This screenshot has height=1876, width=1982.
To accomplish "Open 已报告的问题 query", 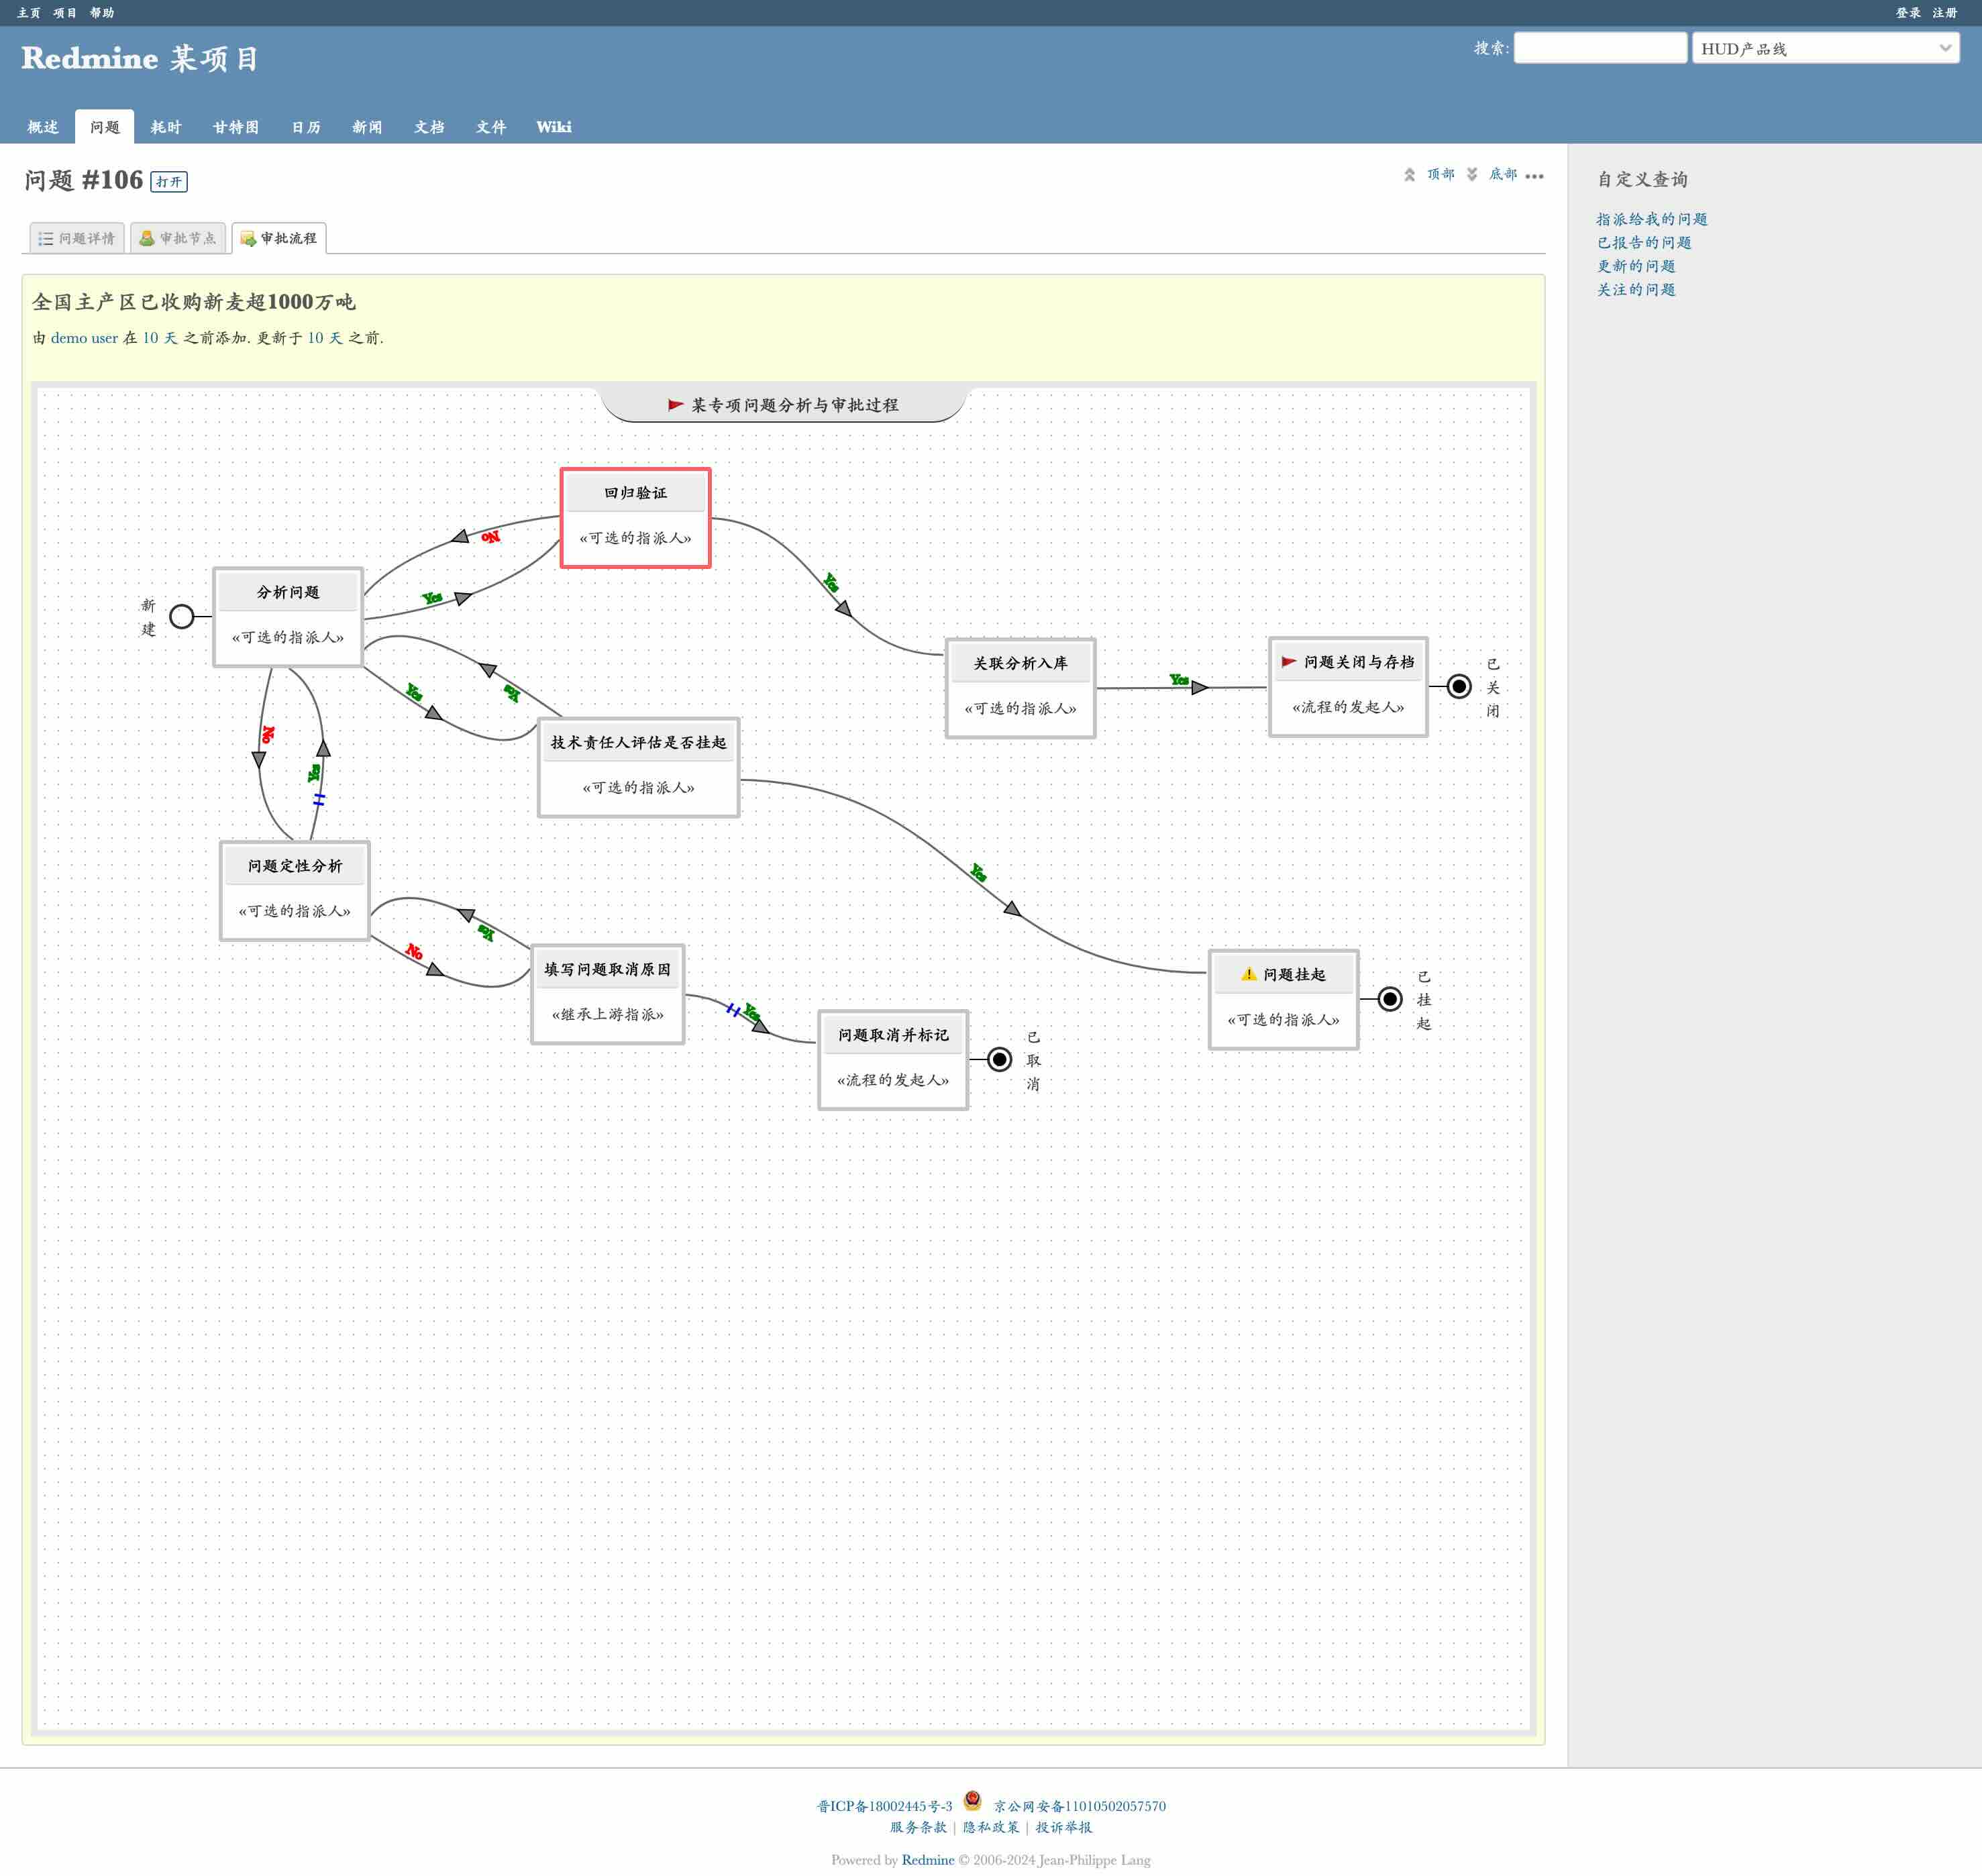I will 1644,242.
